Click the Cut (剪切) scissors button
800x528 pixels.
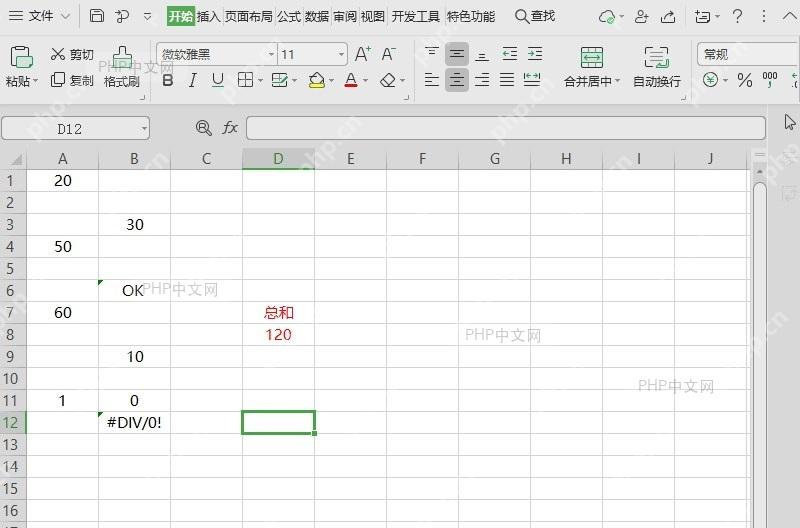(72, 54)
